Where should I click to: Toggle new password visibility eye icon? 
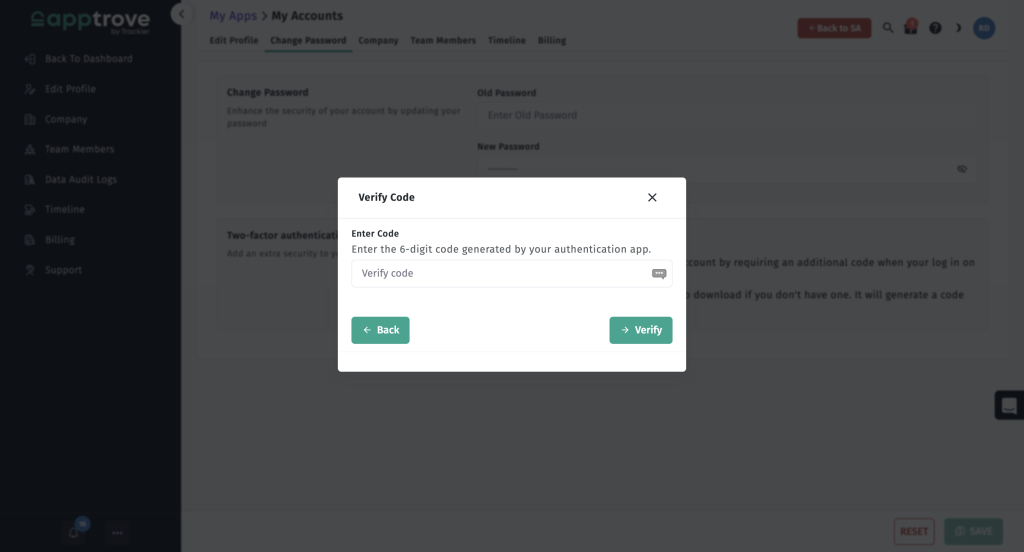point(962,169)
